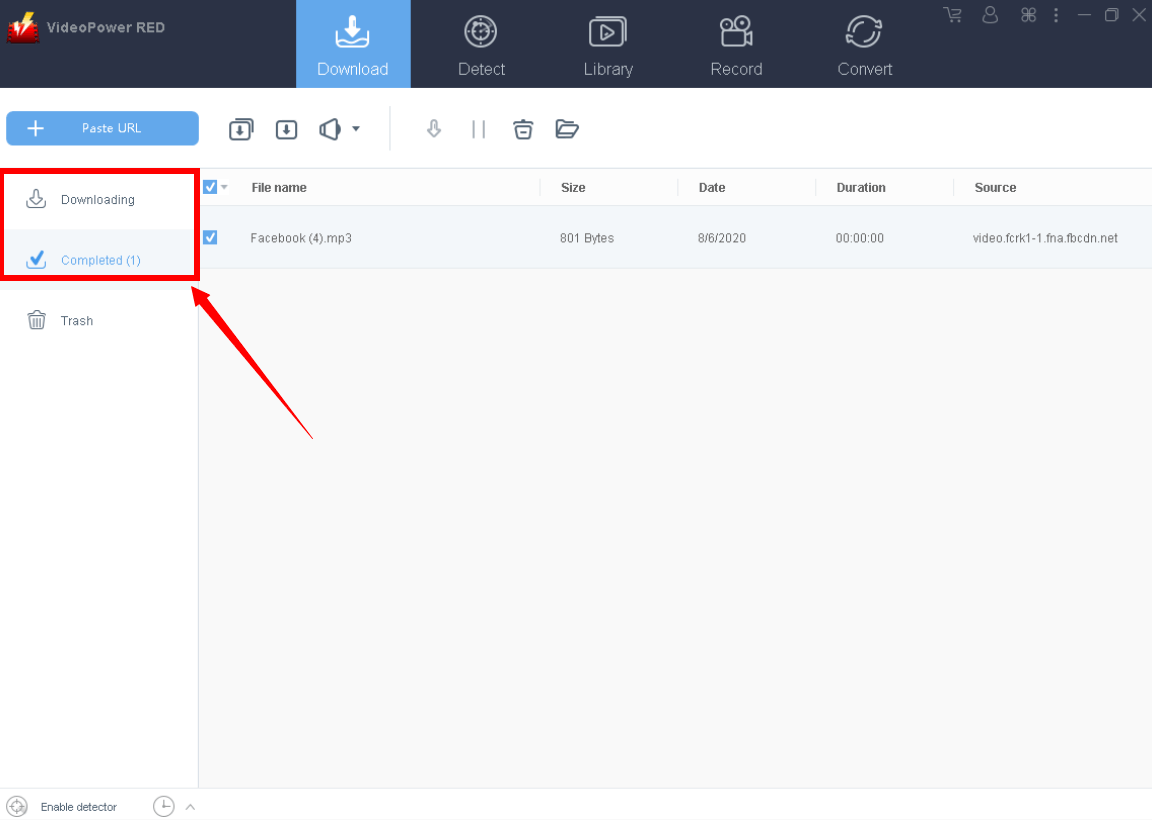Open the audio quality dropdown arrow
1152x820 pixels.
355,129
